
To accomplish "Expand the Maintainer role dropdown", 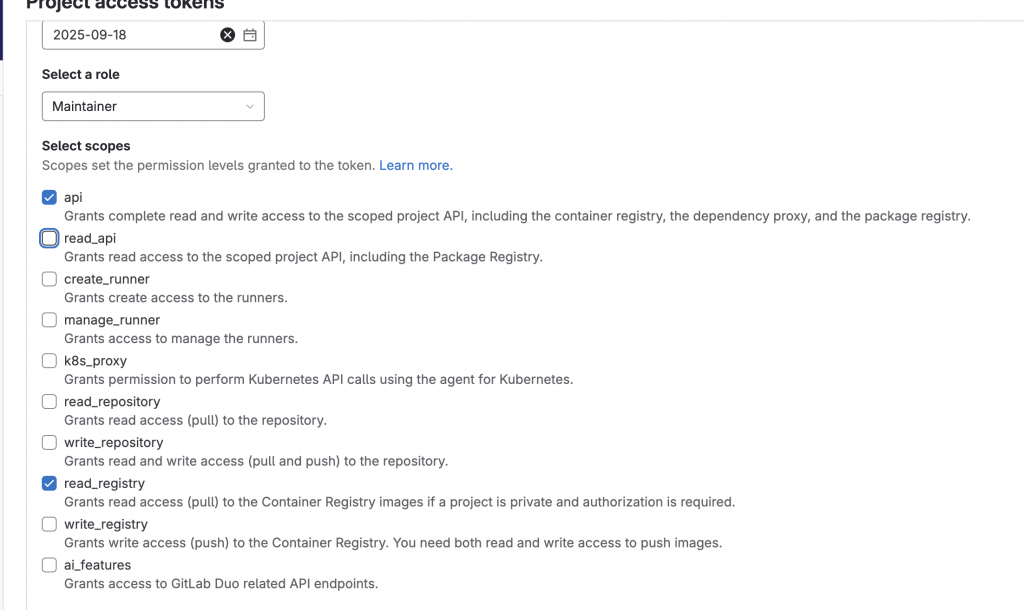I will click(153, 106).
